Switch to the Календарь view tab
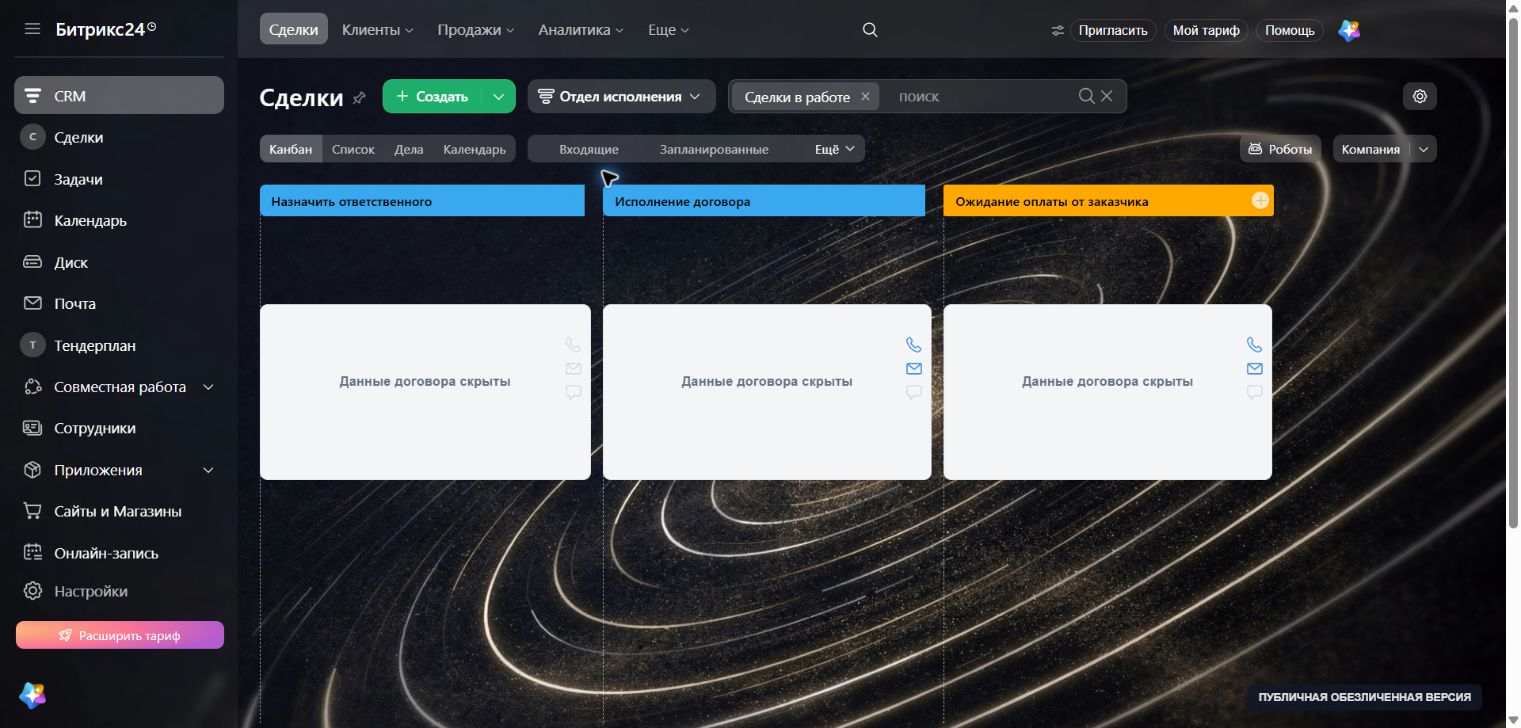This screenshot has width=1521, height=728. click(475, 149)
